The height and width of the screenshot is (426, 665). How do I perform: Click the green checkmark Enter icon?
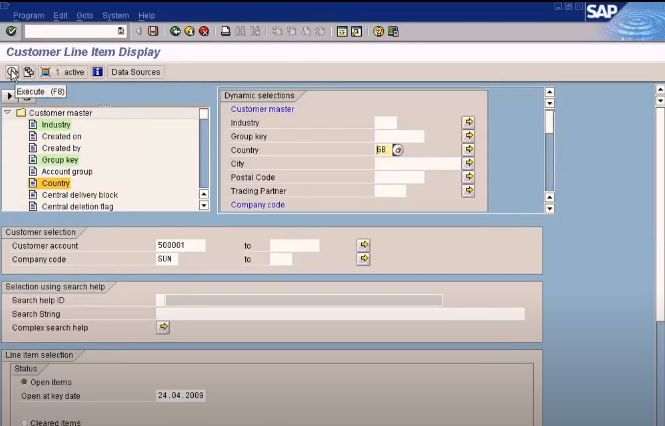11,31
